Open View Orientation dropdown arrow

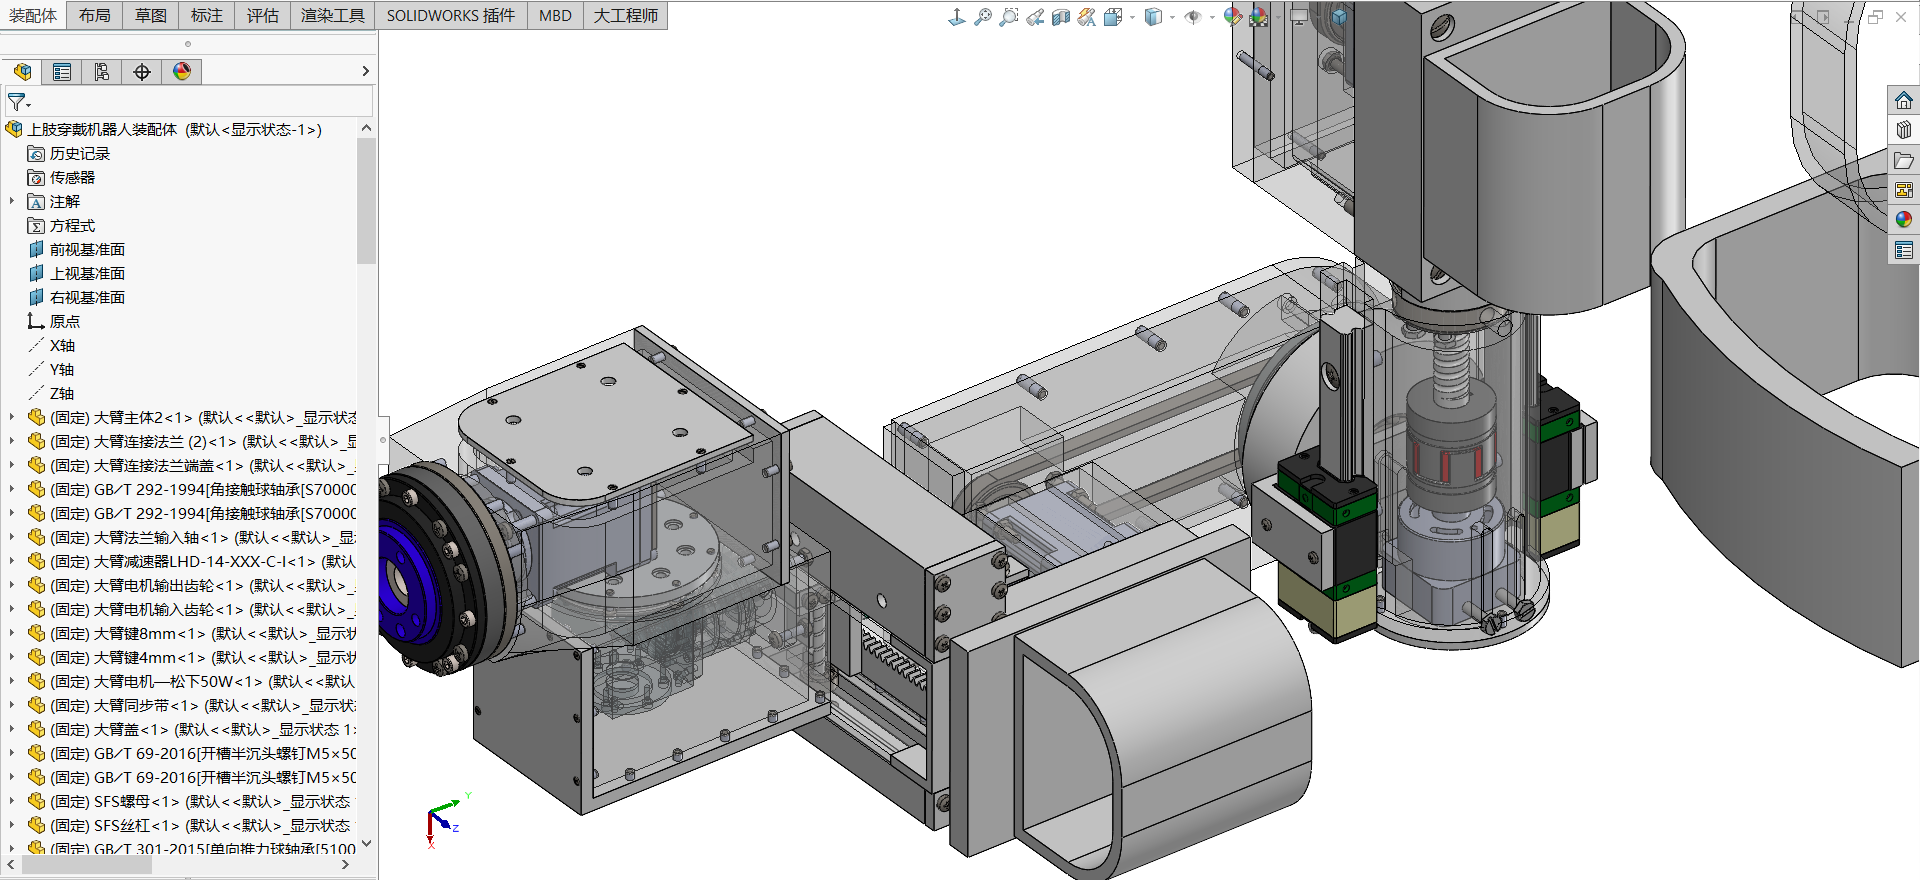(1132, 17)
